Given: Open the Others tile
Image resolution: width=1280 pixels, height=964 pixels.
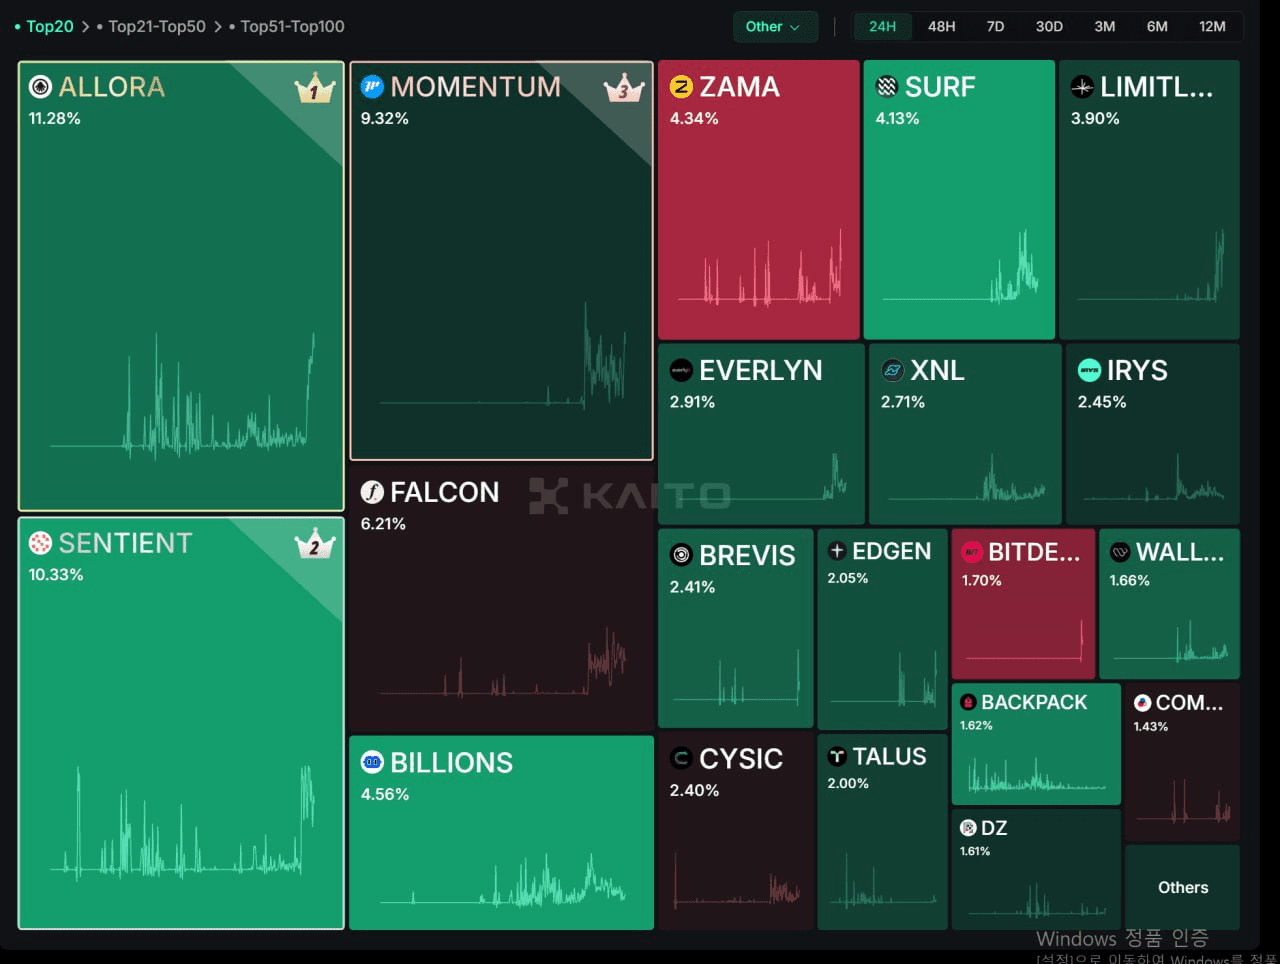Looking at the screenshot, I should tap(1183, 888).
